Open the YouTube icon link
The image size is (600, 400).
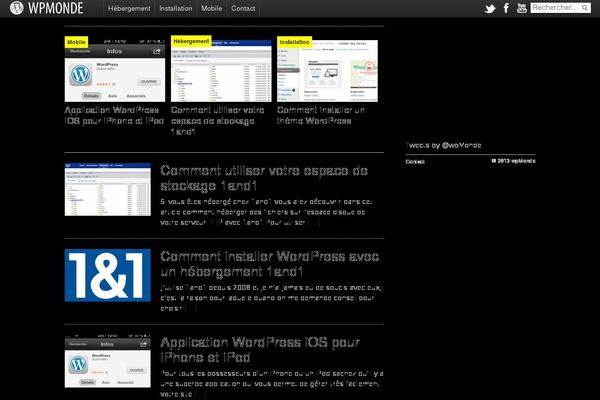tap(522, 8)
